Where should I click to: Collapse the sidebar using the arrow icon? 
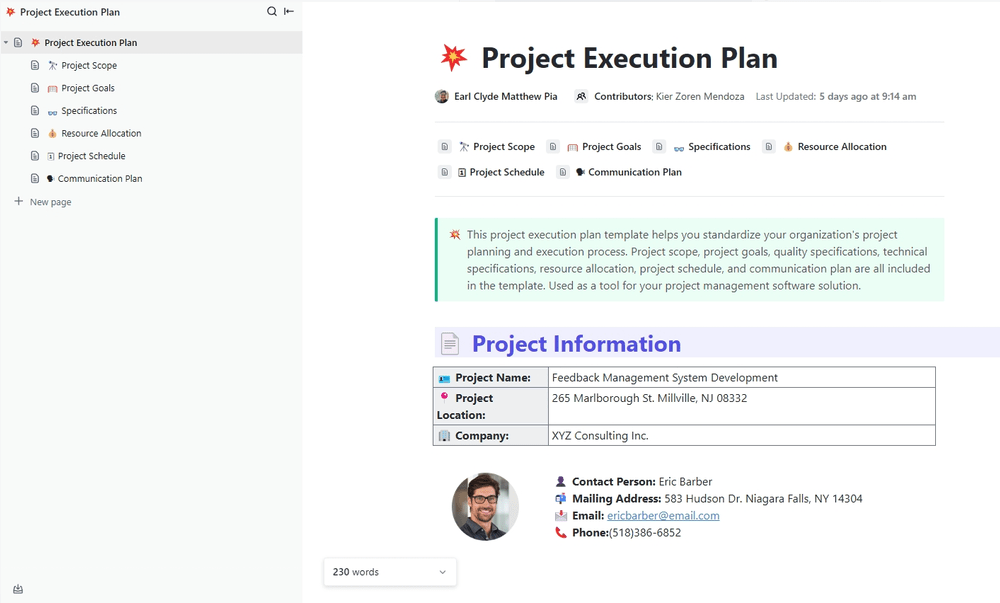click(289, 12)
